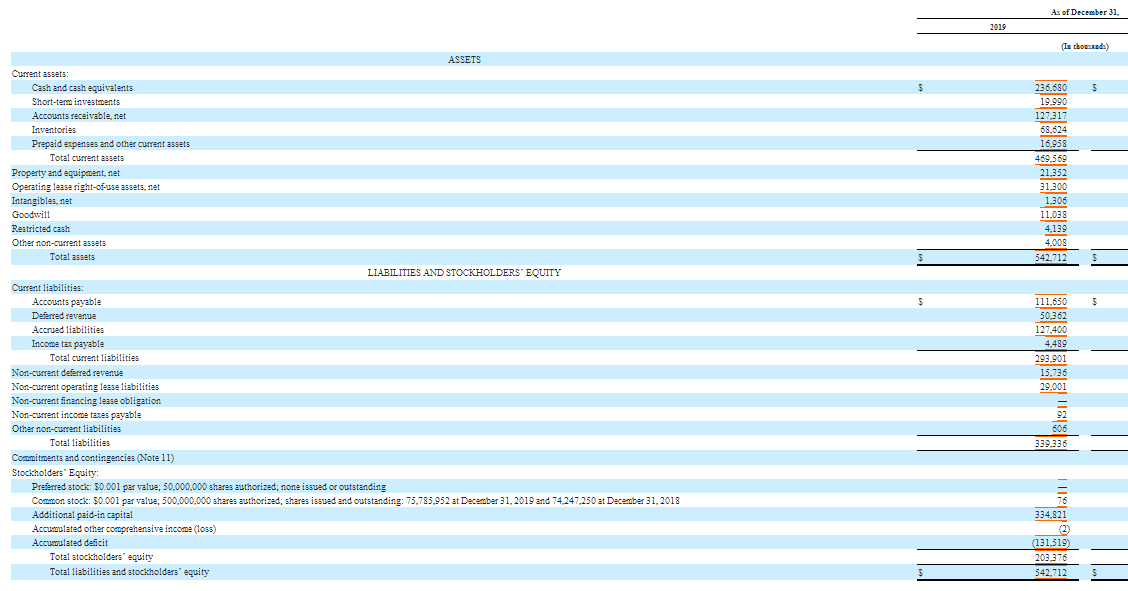Select 'Prepaid expenses and other current assets'

tap(111, 144)
